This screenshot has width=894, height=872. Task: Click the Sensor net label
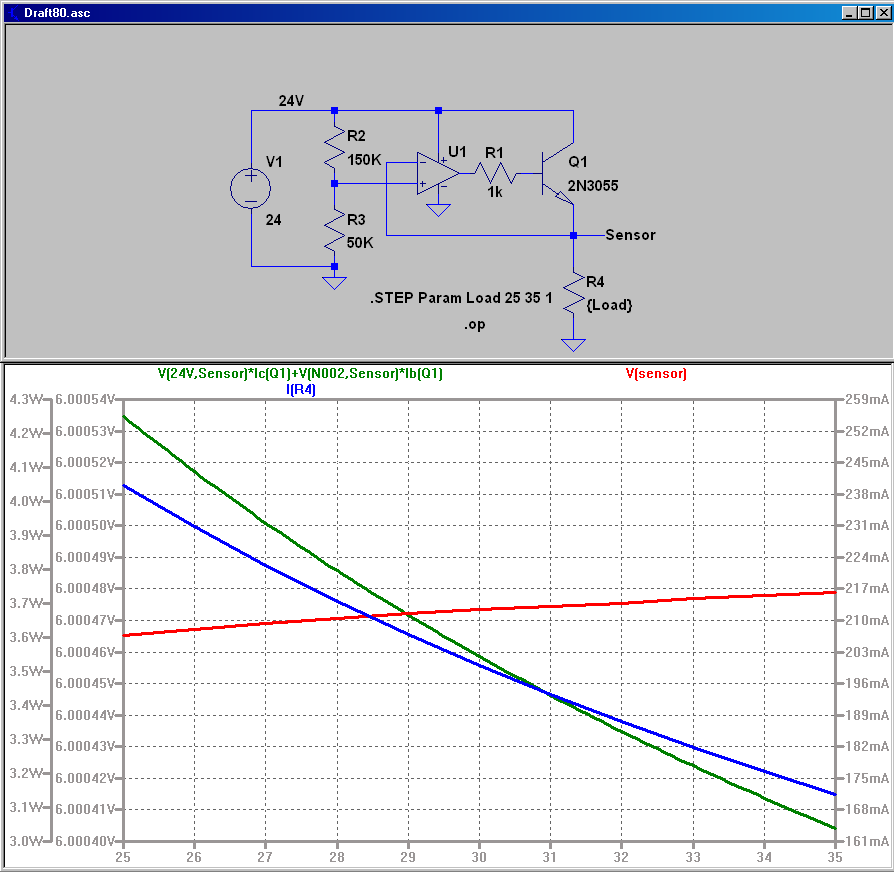click(x=630, y=235)
